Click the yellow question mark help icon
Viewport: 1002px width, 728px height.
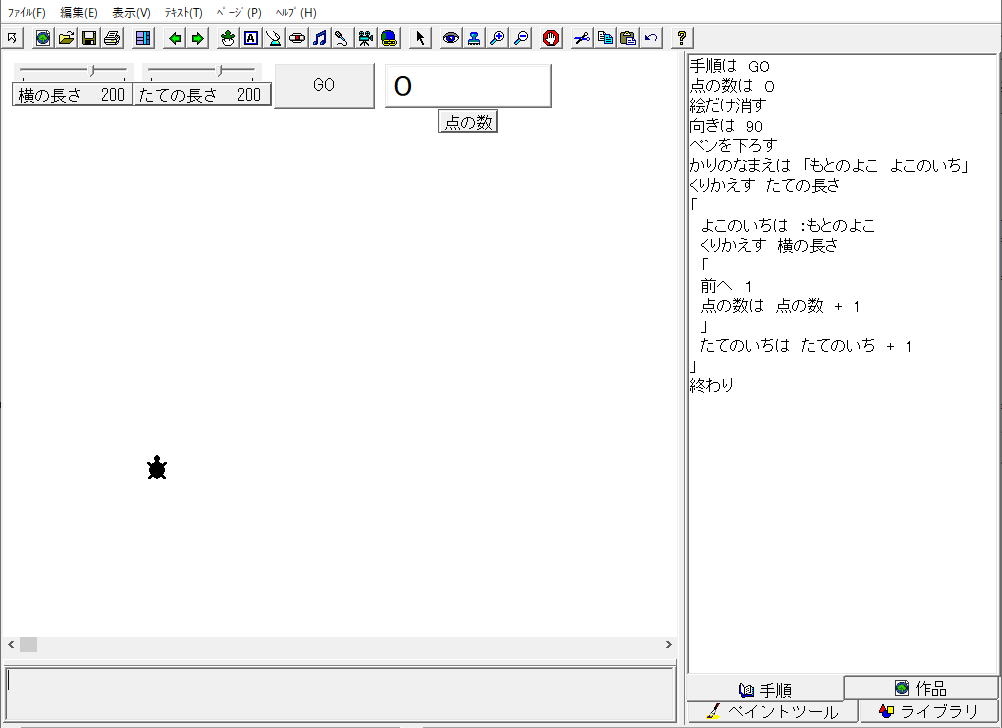[682, 38]
